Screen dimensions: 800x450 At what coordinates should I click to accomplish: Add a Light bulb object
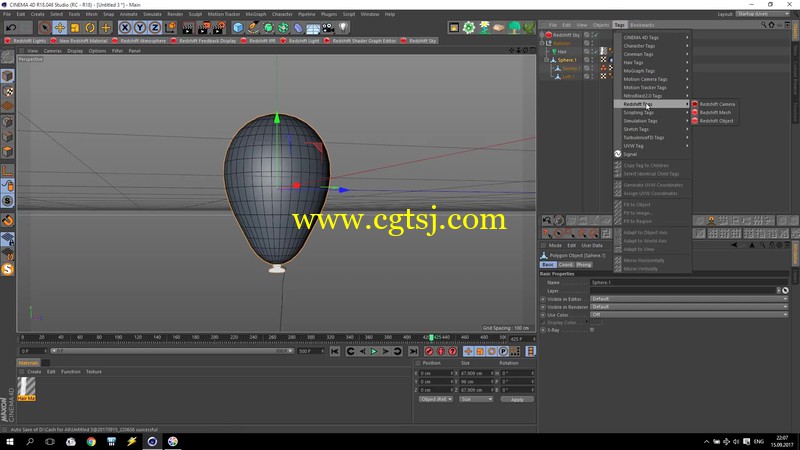coord(343,28)
